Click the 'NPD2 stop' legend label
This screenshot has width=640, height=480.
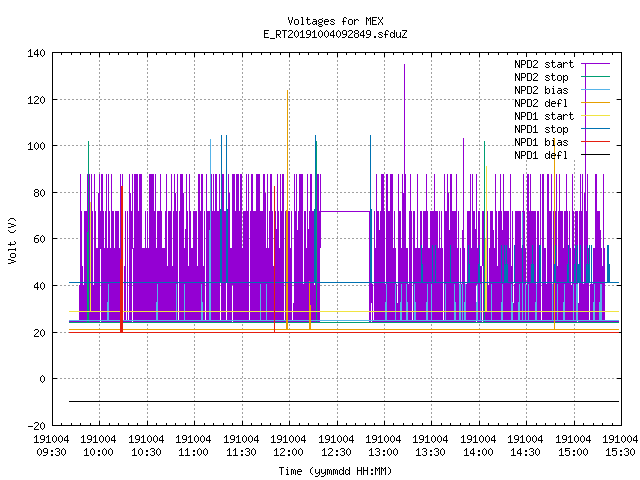click(x=541, y=77)
